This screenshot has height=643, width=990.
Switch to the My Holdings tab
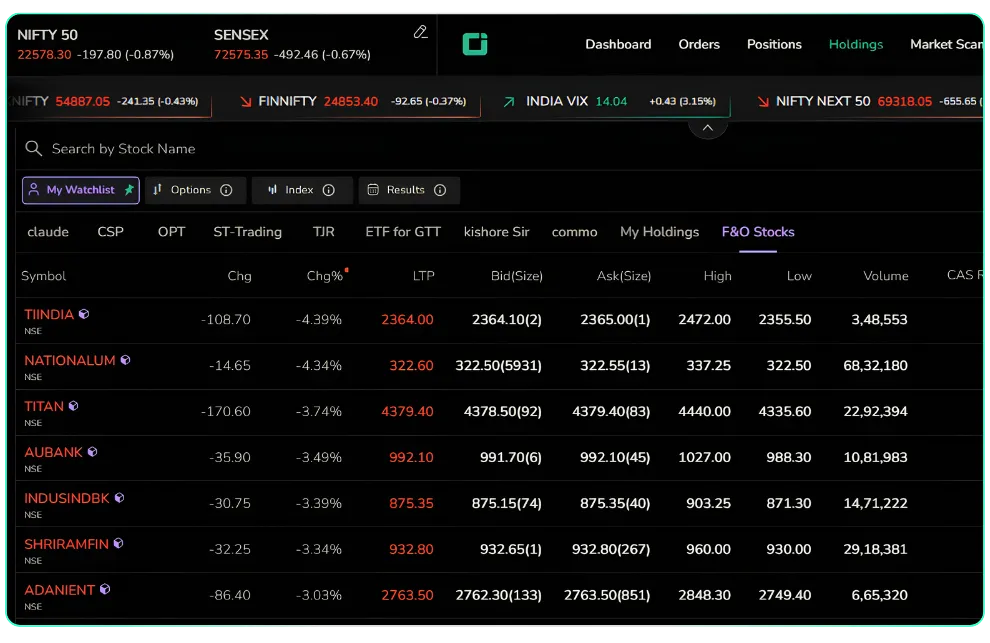click(659, 232)
